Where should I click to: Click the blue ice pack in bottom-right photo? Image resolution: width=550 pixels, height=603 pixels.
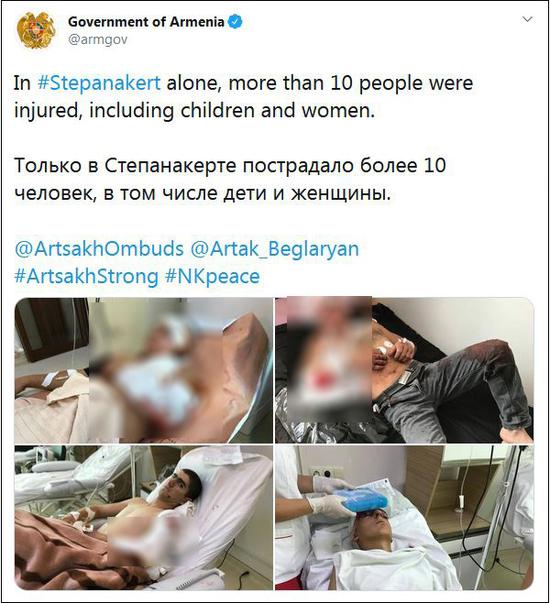point(360,499)
